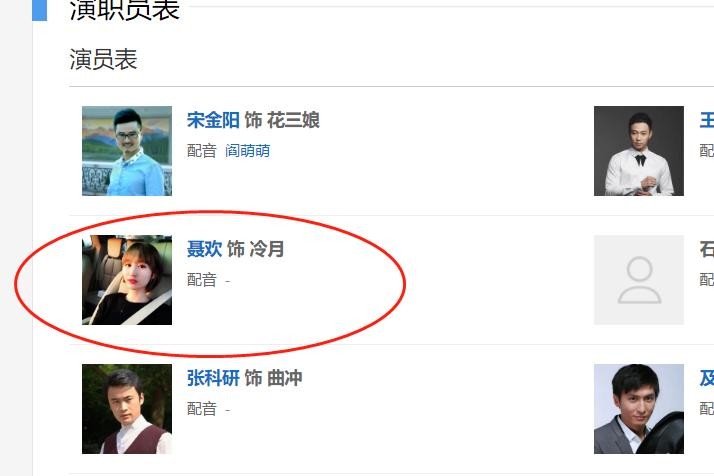Open actor link 聂欢
714x476 pixels.
[204, 249]
